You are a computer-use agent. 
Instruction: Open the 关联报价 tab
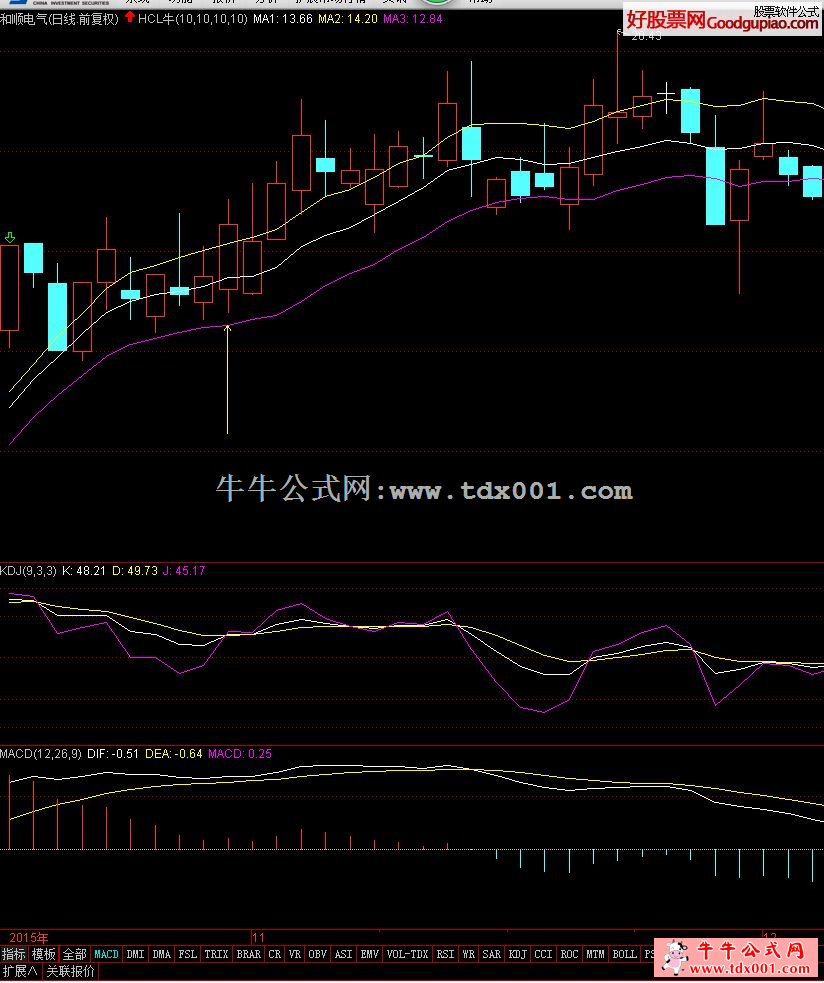pyautogui.click(x=70, y=971)
